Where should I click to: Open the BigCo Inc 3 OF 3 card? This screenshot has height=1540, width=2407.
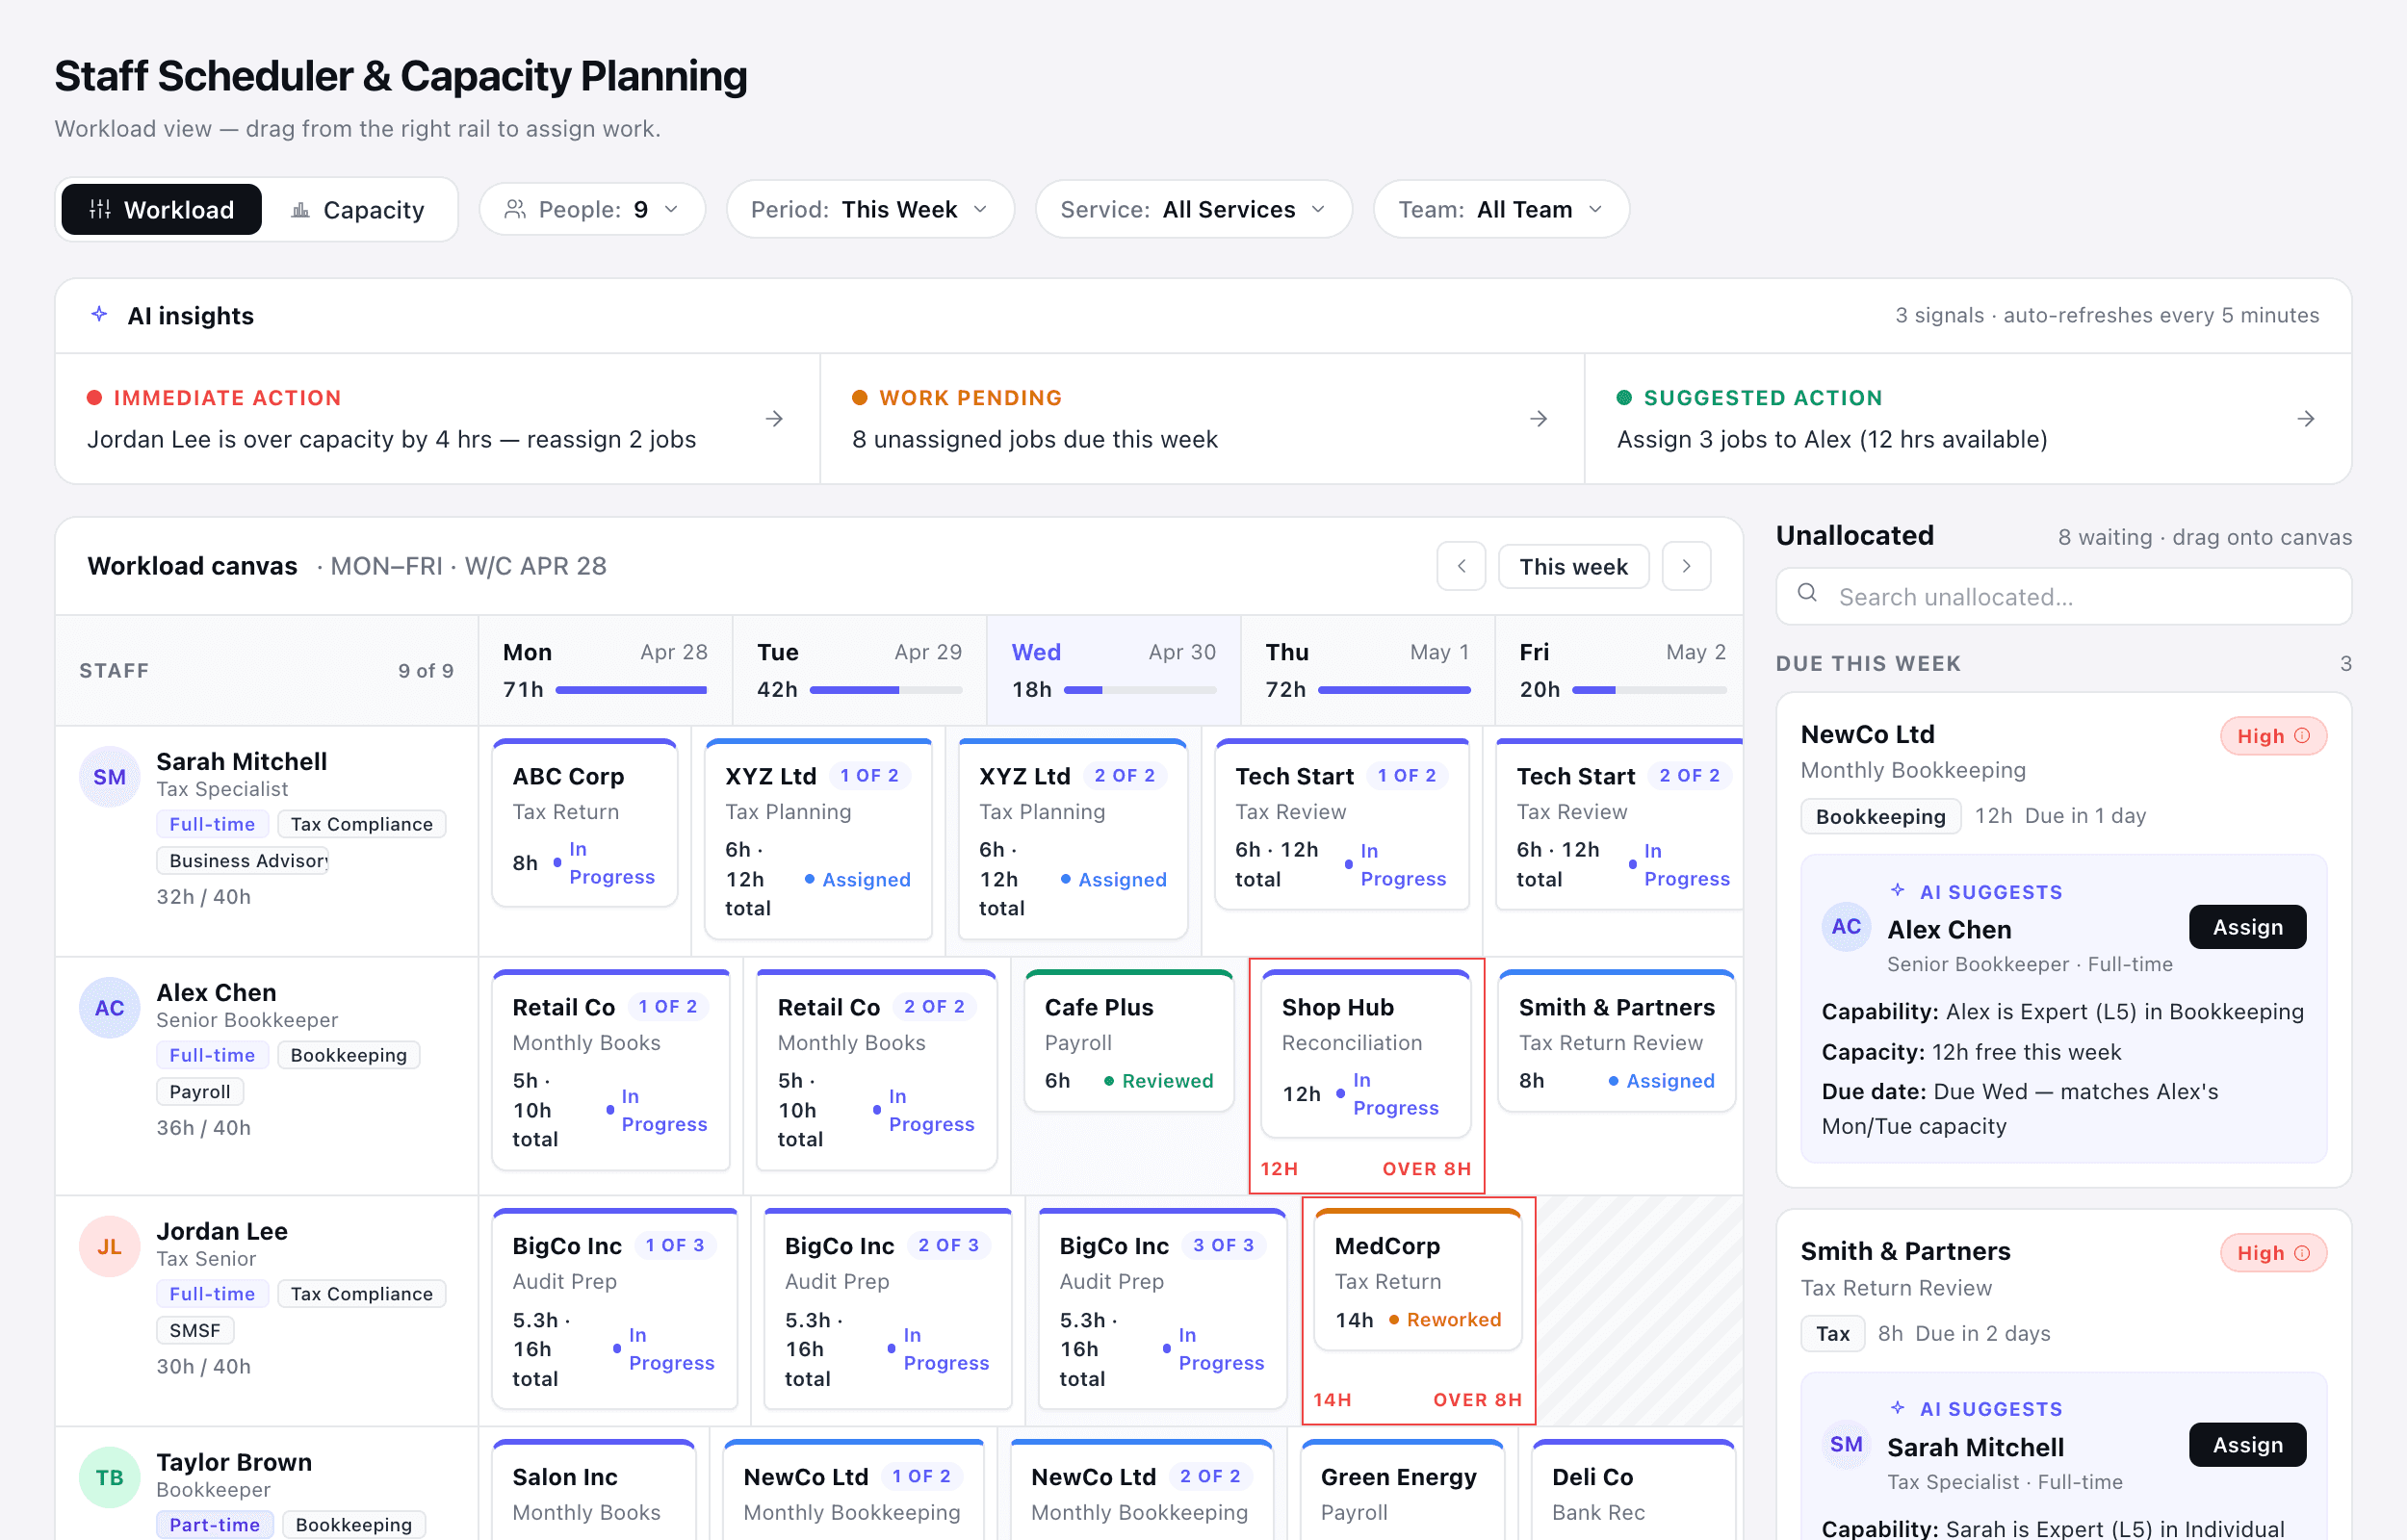[1162, 1309]
